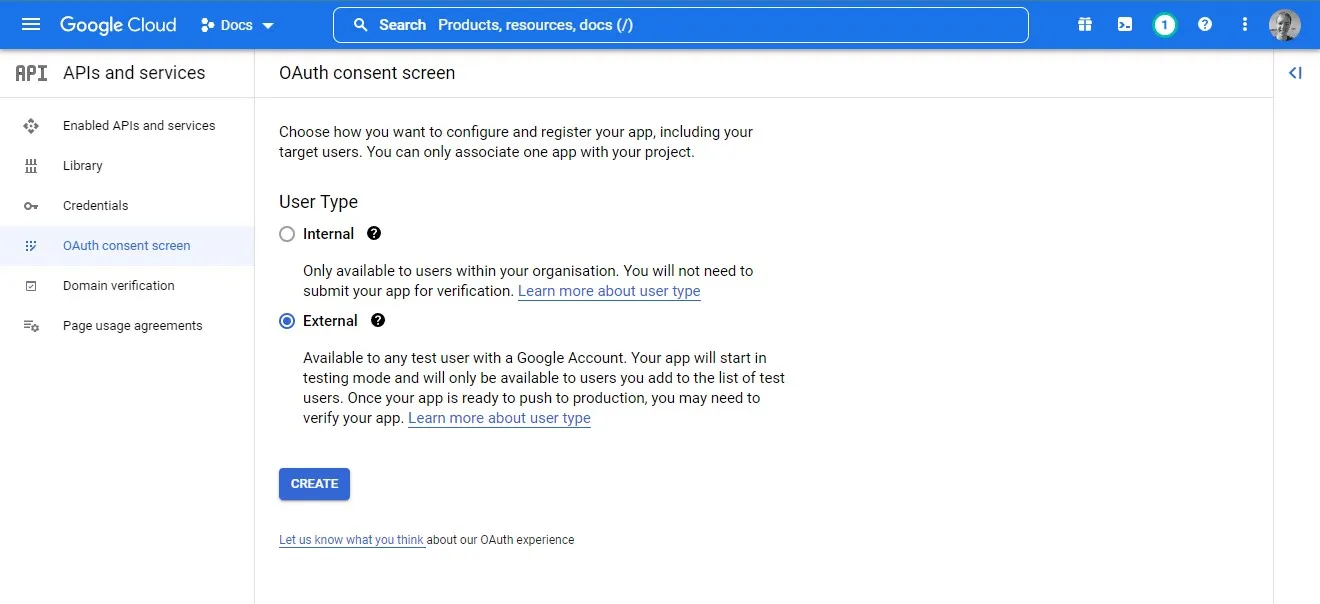
Task: Collapse the panel with the chevron arrow
Action: click(1295, 72)
